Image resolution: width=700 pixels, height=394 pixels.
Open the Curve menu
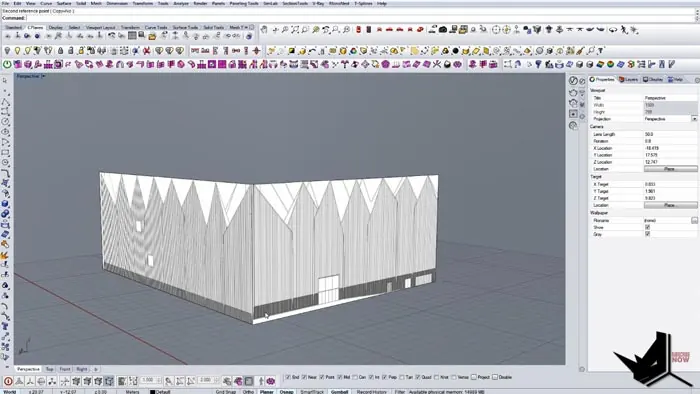[x=46, y=3]
